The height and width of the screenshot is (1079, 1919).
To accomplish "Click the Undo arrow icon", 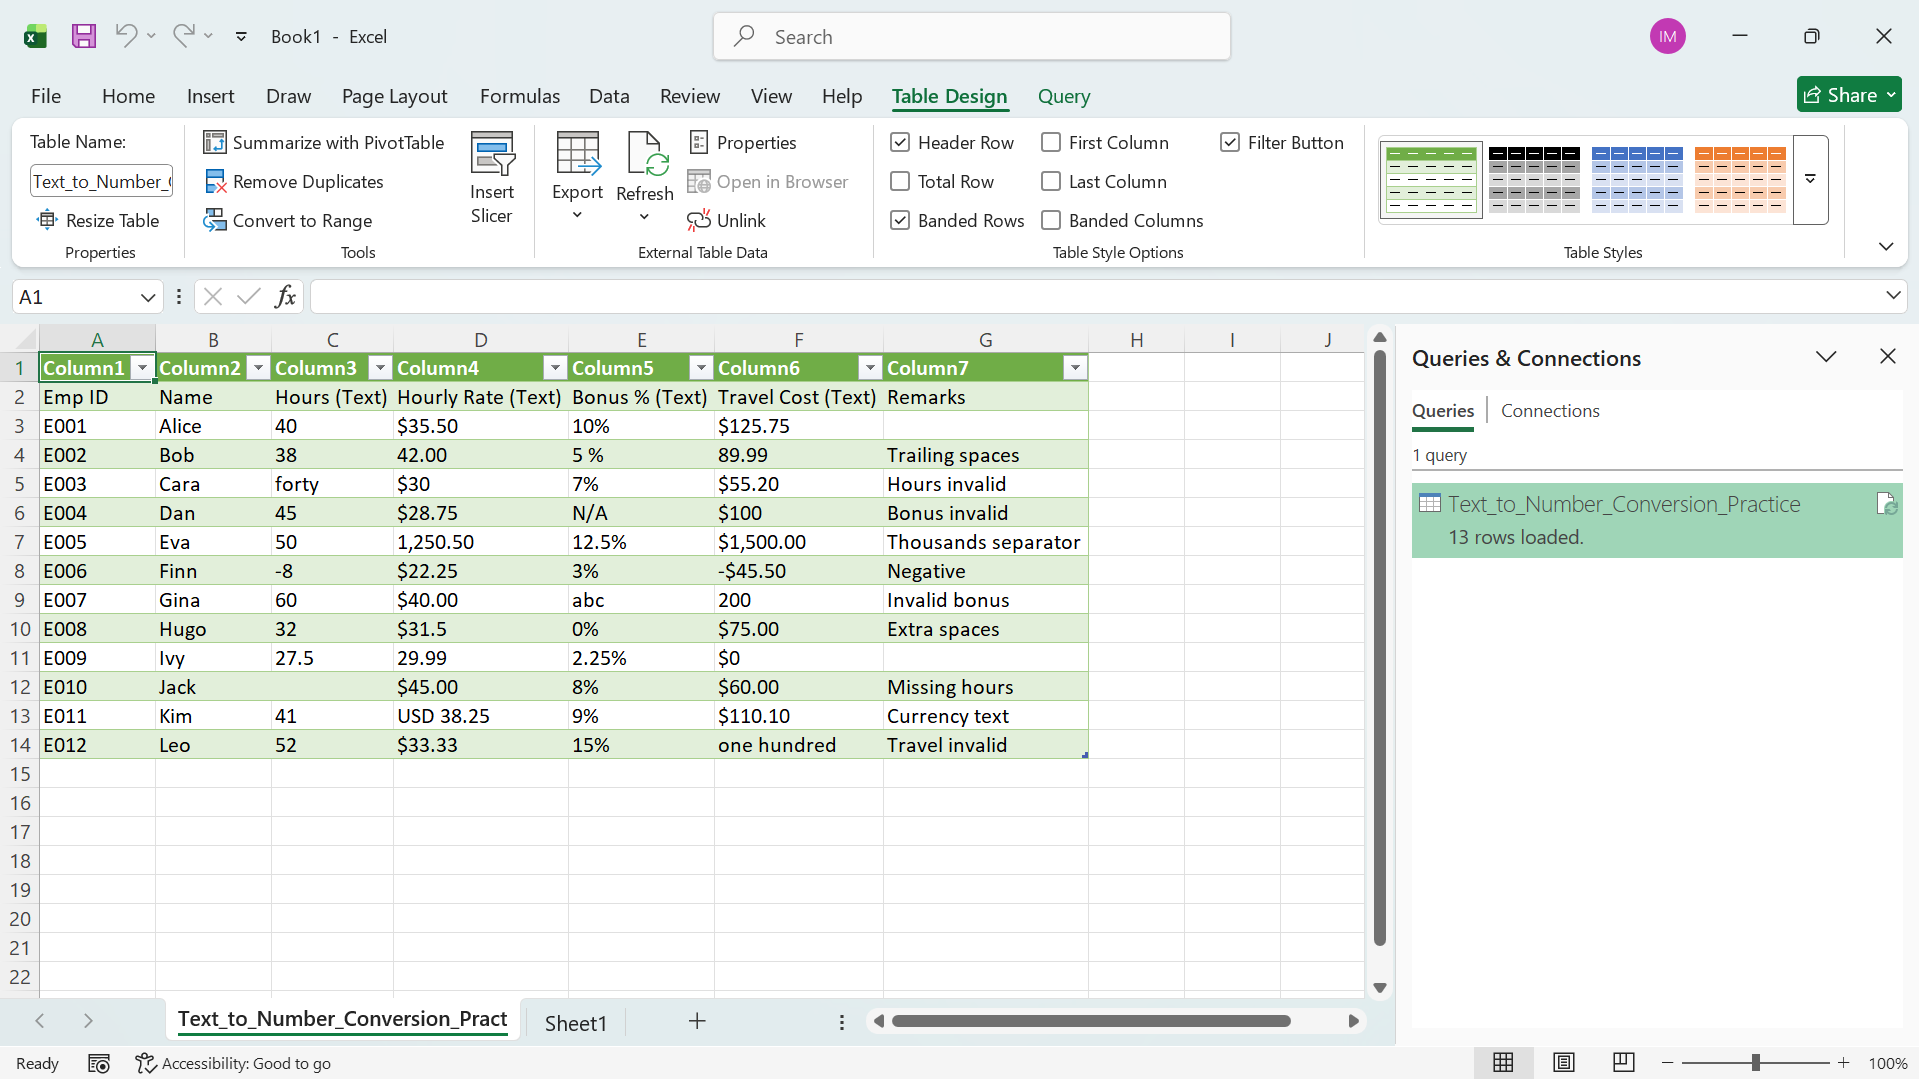I will (x=126, y=36).
